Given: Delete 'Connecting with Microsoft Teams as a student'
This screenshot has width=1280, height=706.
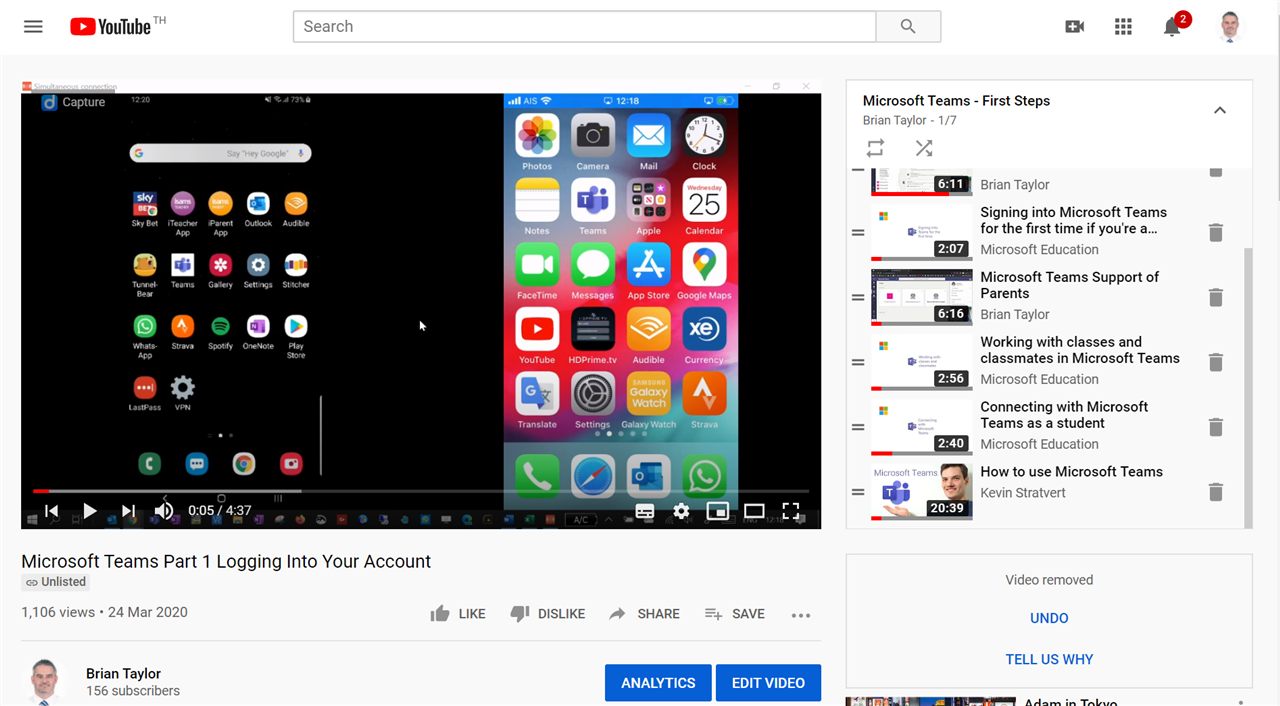Looking at the screenshot, I should click(1216, 427).
